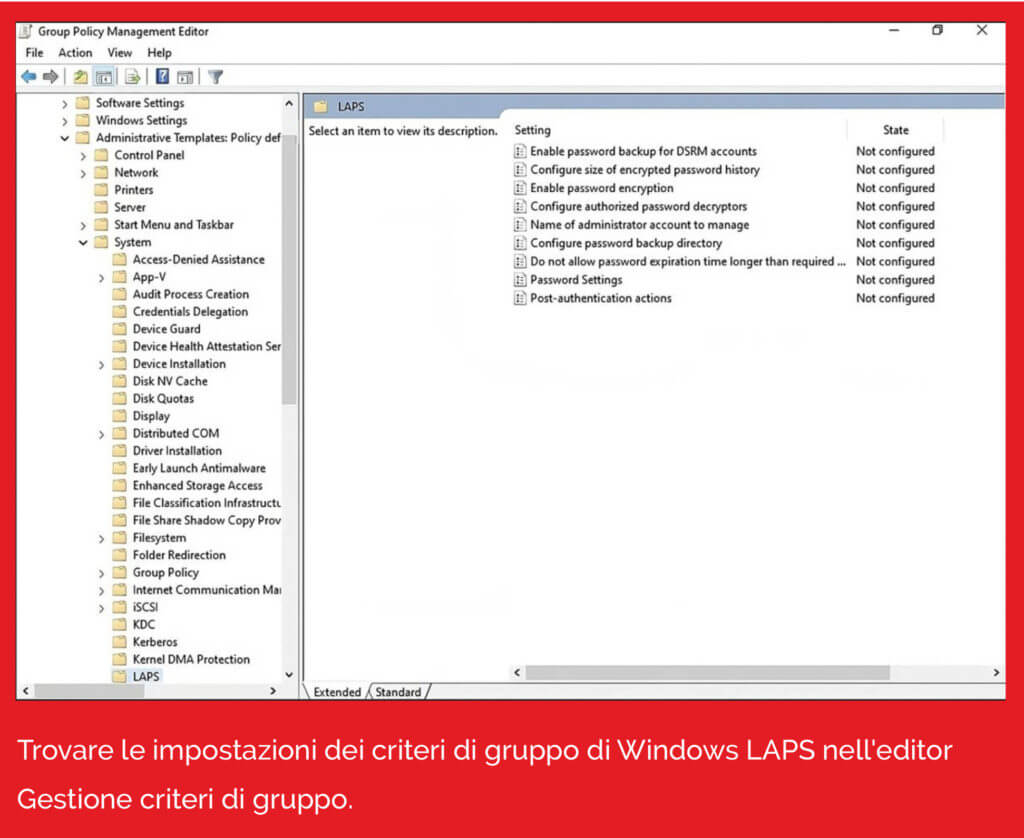Click the Export List toolbar icon
Viewport: 1024px width, 838px height.
(x=131, y=76)
